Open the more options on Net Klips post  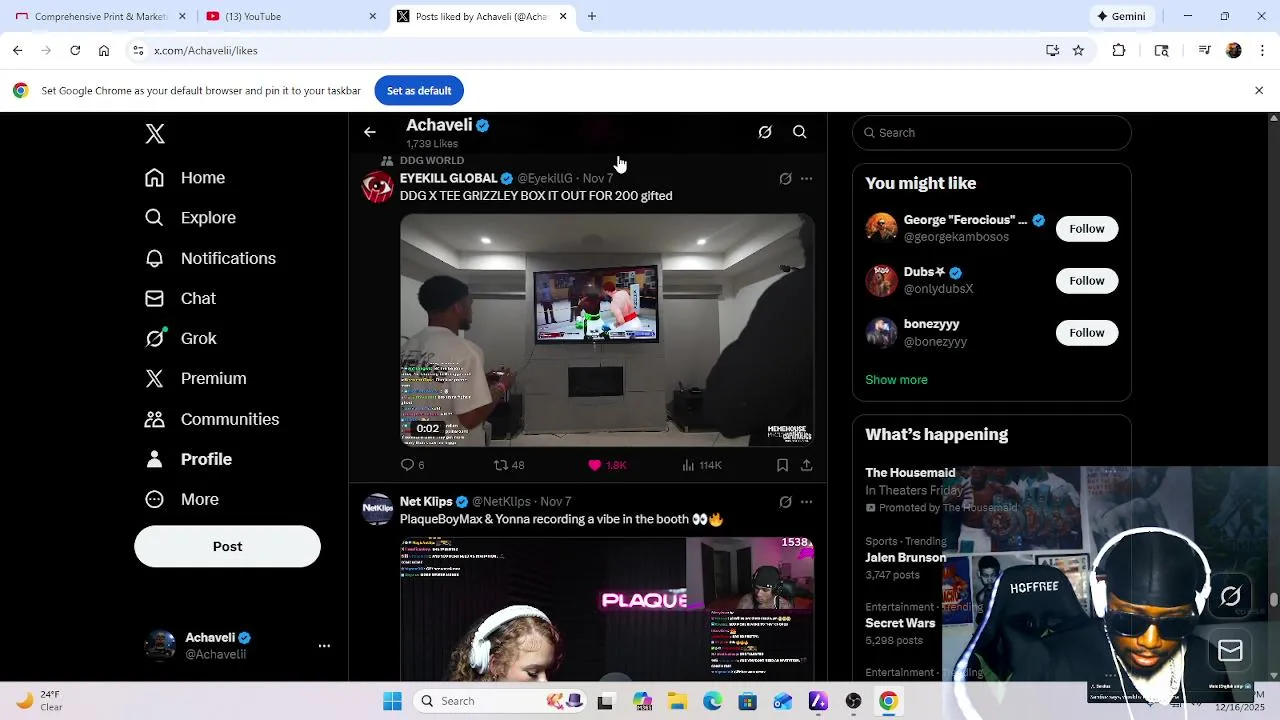(806, 502)
